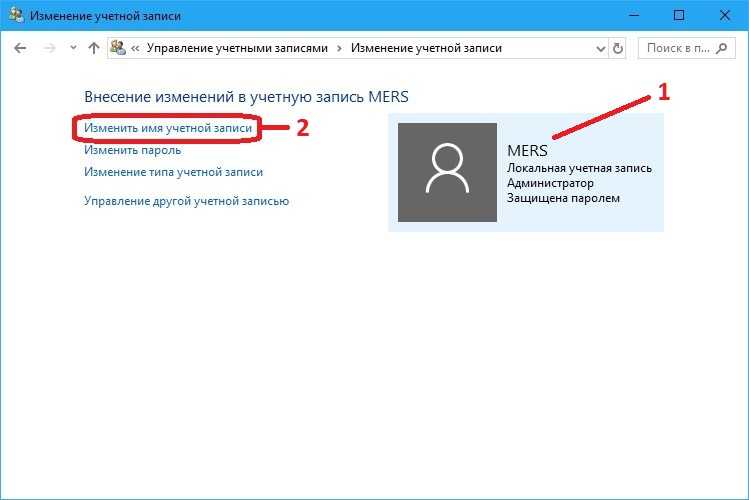749x500 pixels.
Task: Click the MERS account name text
Action: [527, 150]
